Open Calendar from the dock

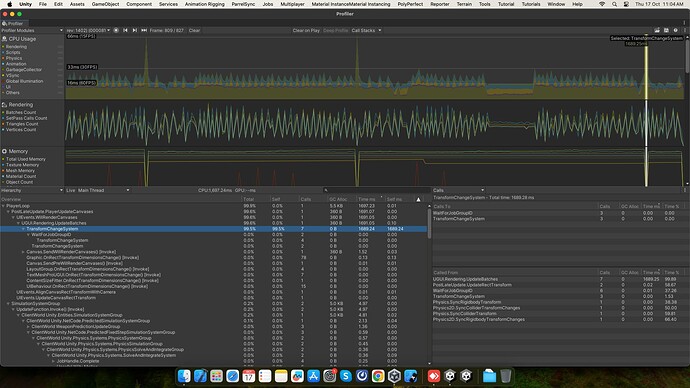[249, 376]
